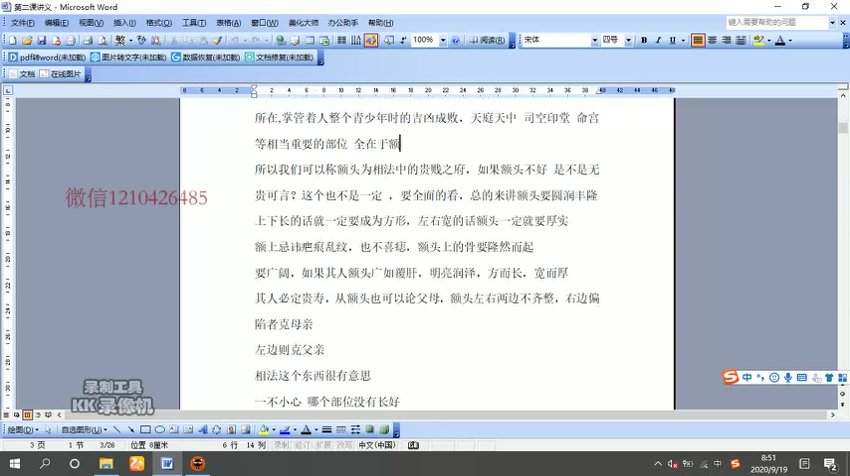850x476 pixels.
Task: Open Formatting toolbar font color dropdown
Action: click(790, 40)
